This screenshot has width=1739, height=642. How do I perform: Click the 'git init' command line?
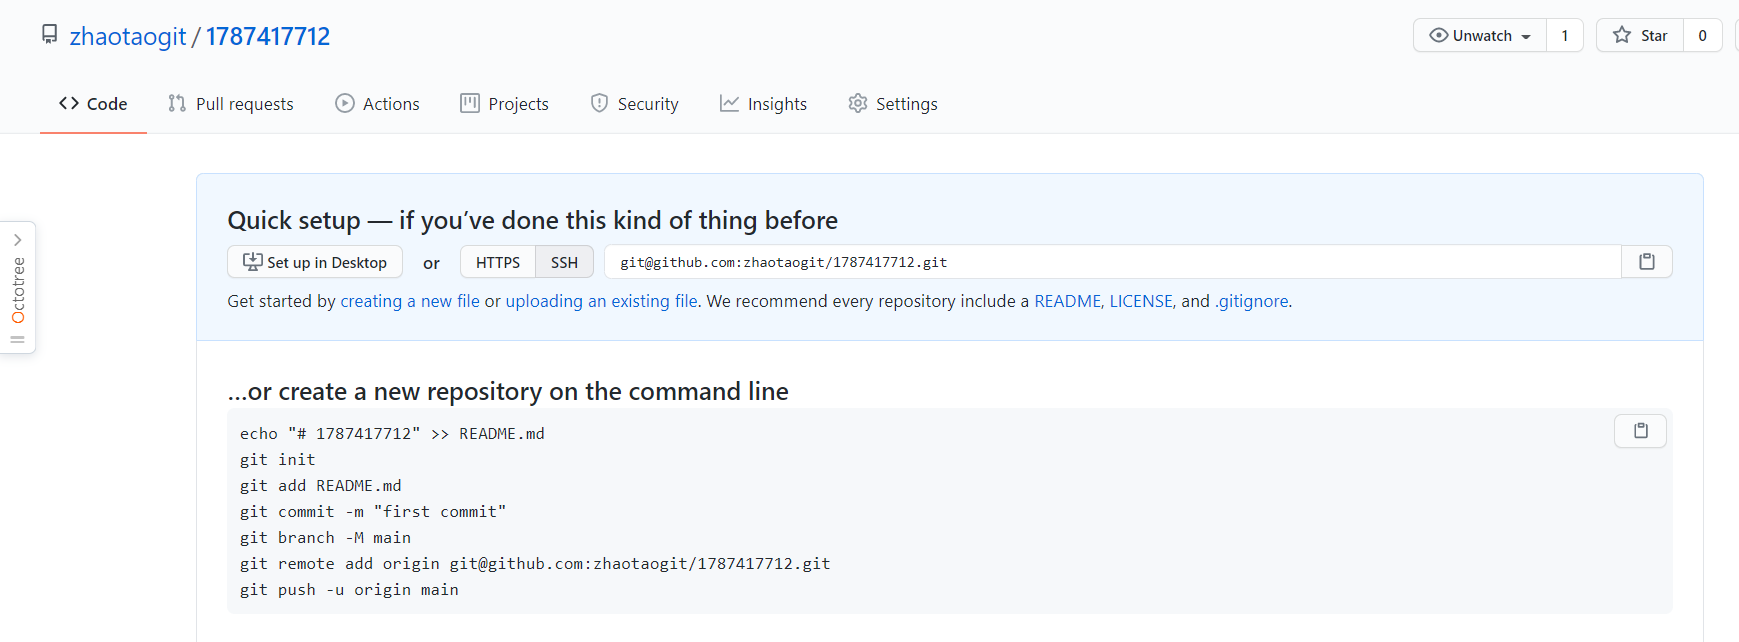coord(278,459)
